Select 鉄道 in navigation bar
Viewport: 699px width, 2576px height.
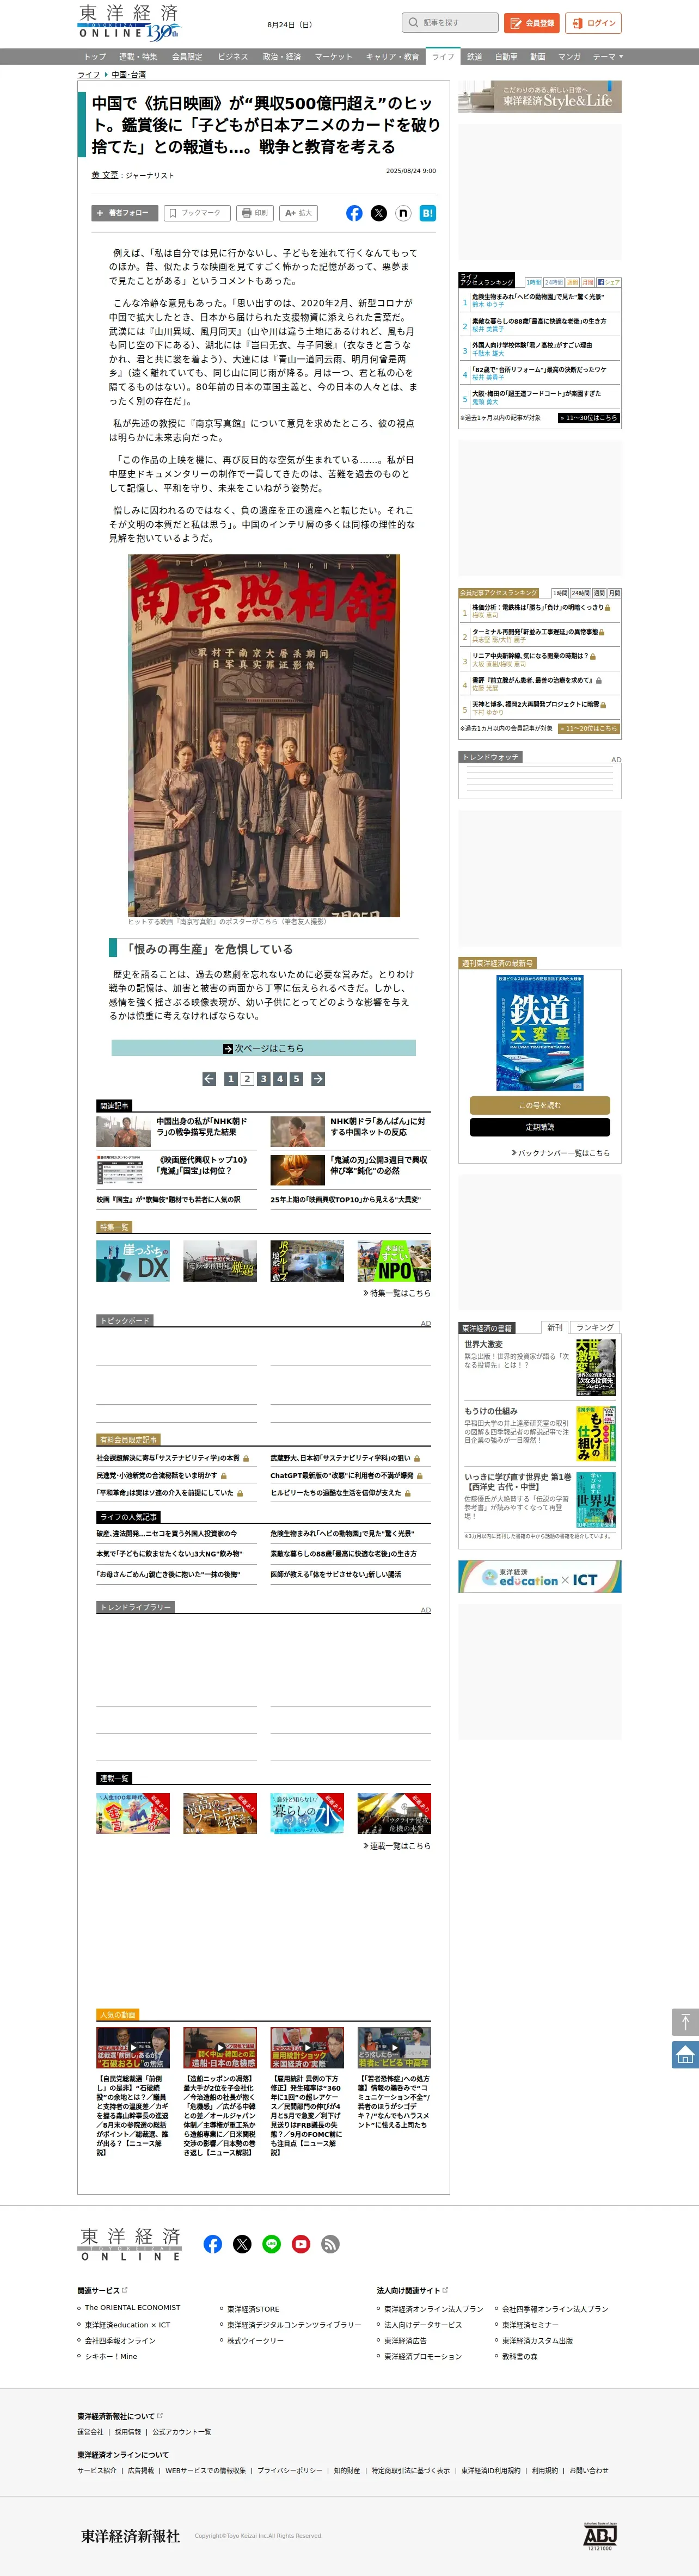click(x=474, y=57)
